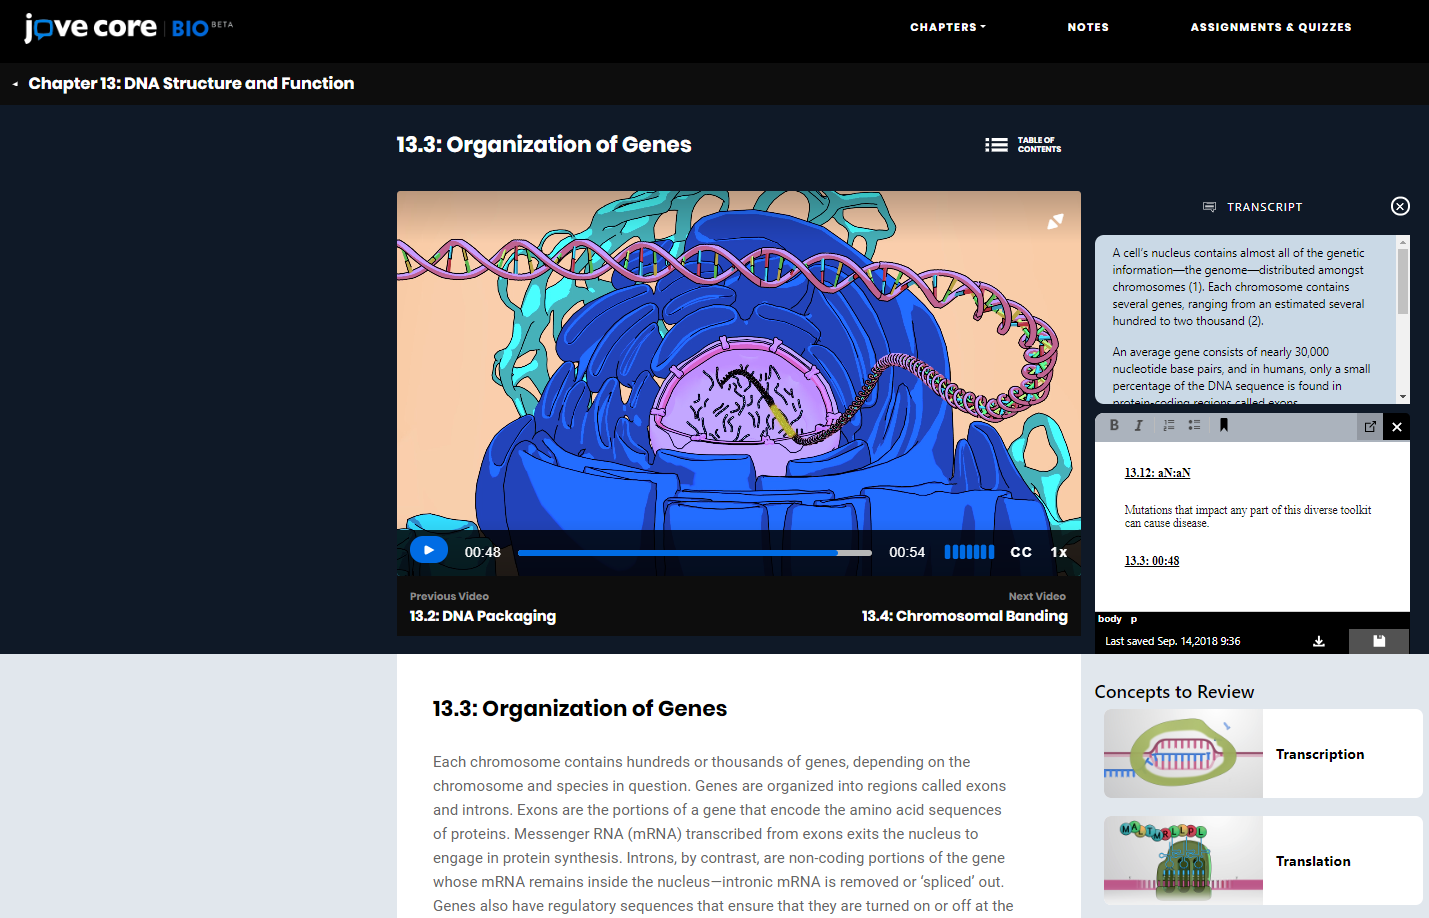Toggle closed captions with CC
Image resolution: width=1429 pixels, height=918 pixels.
[1021, 552]
